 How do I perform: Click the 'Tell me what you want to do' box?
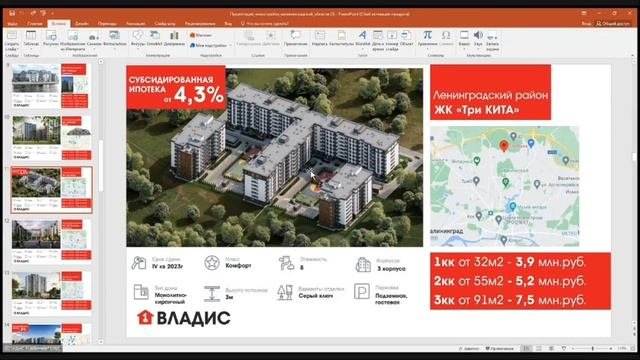click(x=264, y=24)
